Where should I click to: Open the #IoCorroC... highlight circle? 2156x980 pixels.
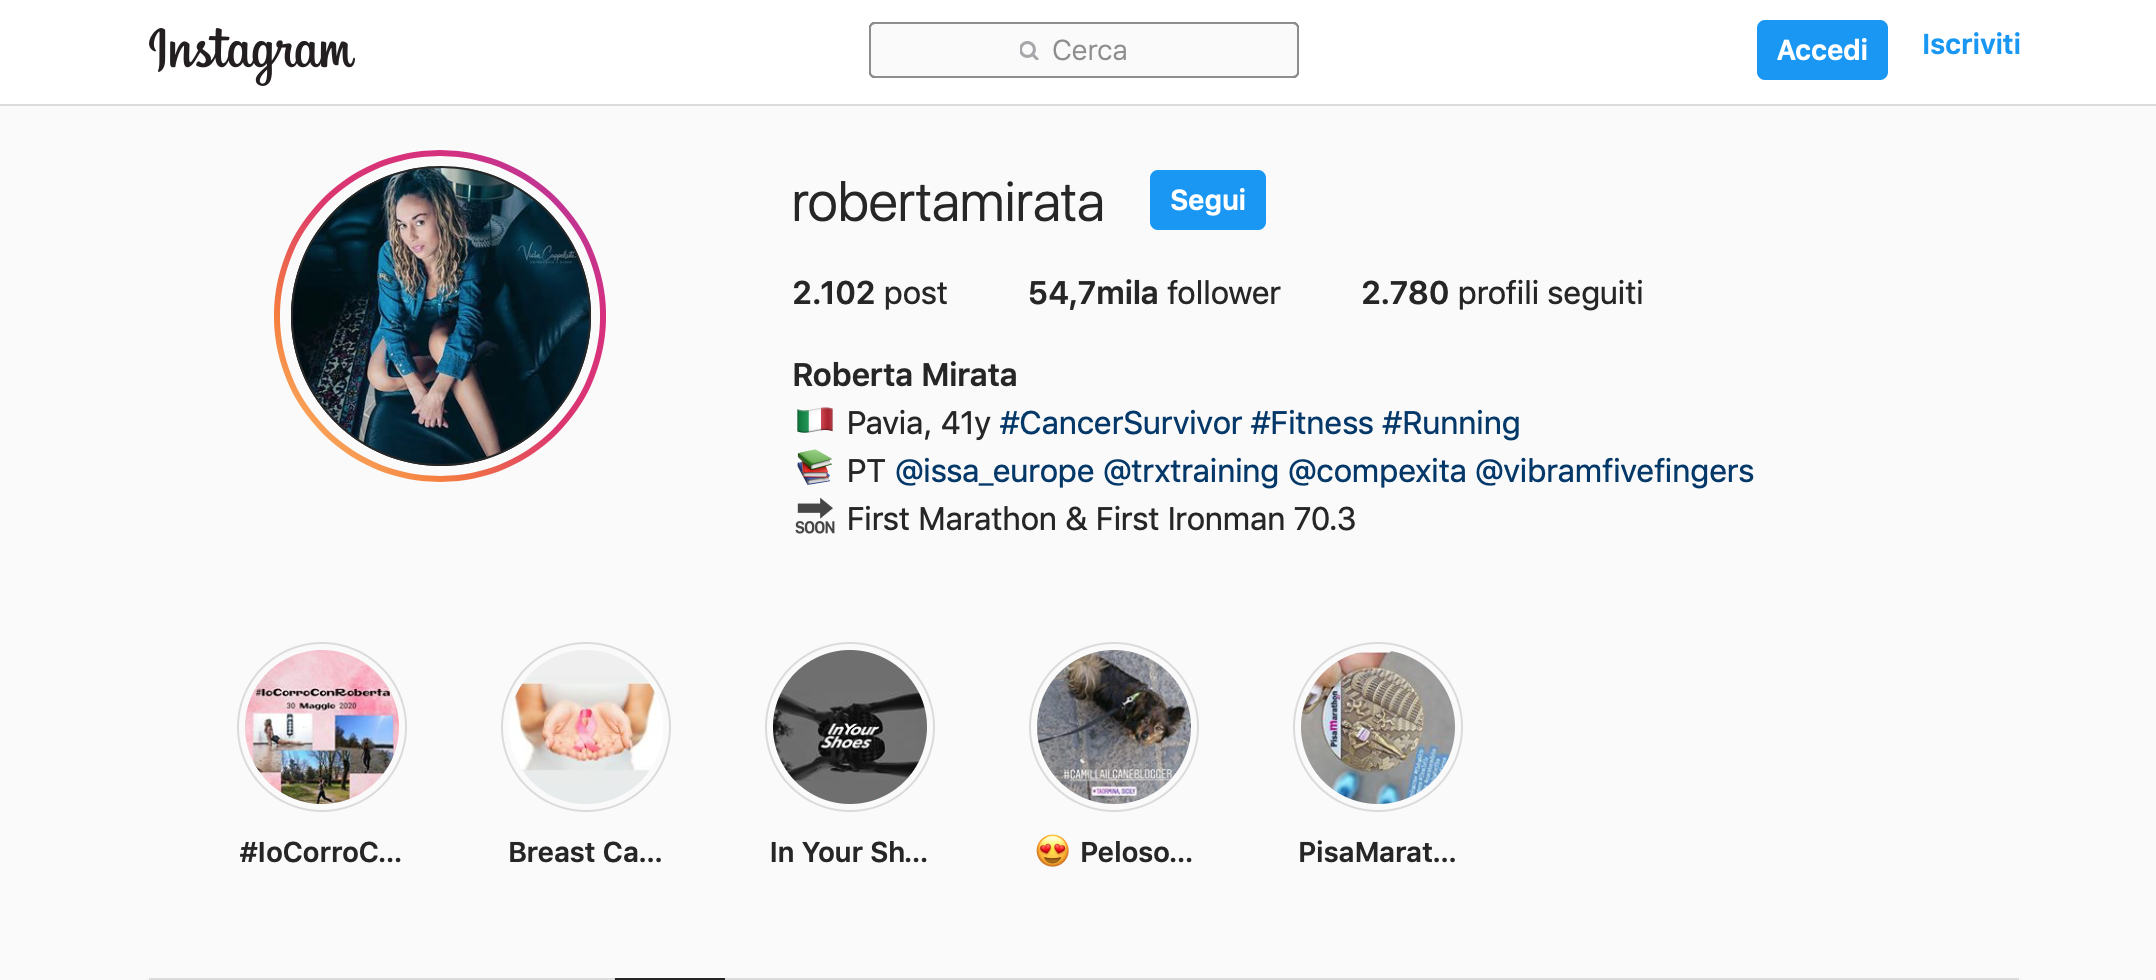(322, 727)
